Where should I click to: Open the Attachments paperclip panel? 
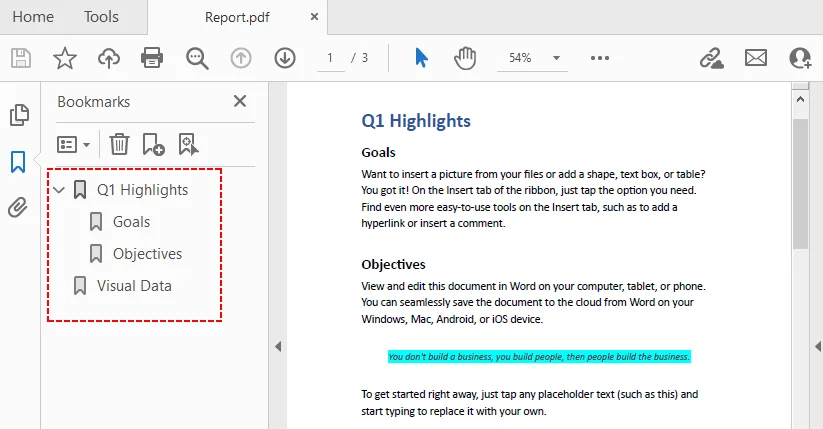(18, 207)
